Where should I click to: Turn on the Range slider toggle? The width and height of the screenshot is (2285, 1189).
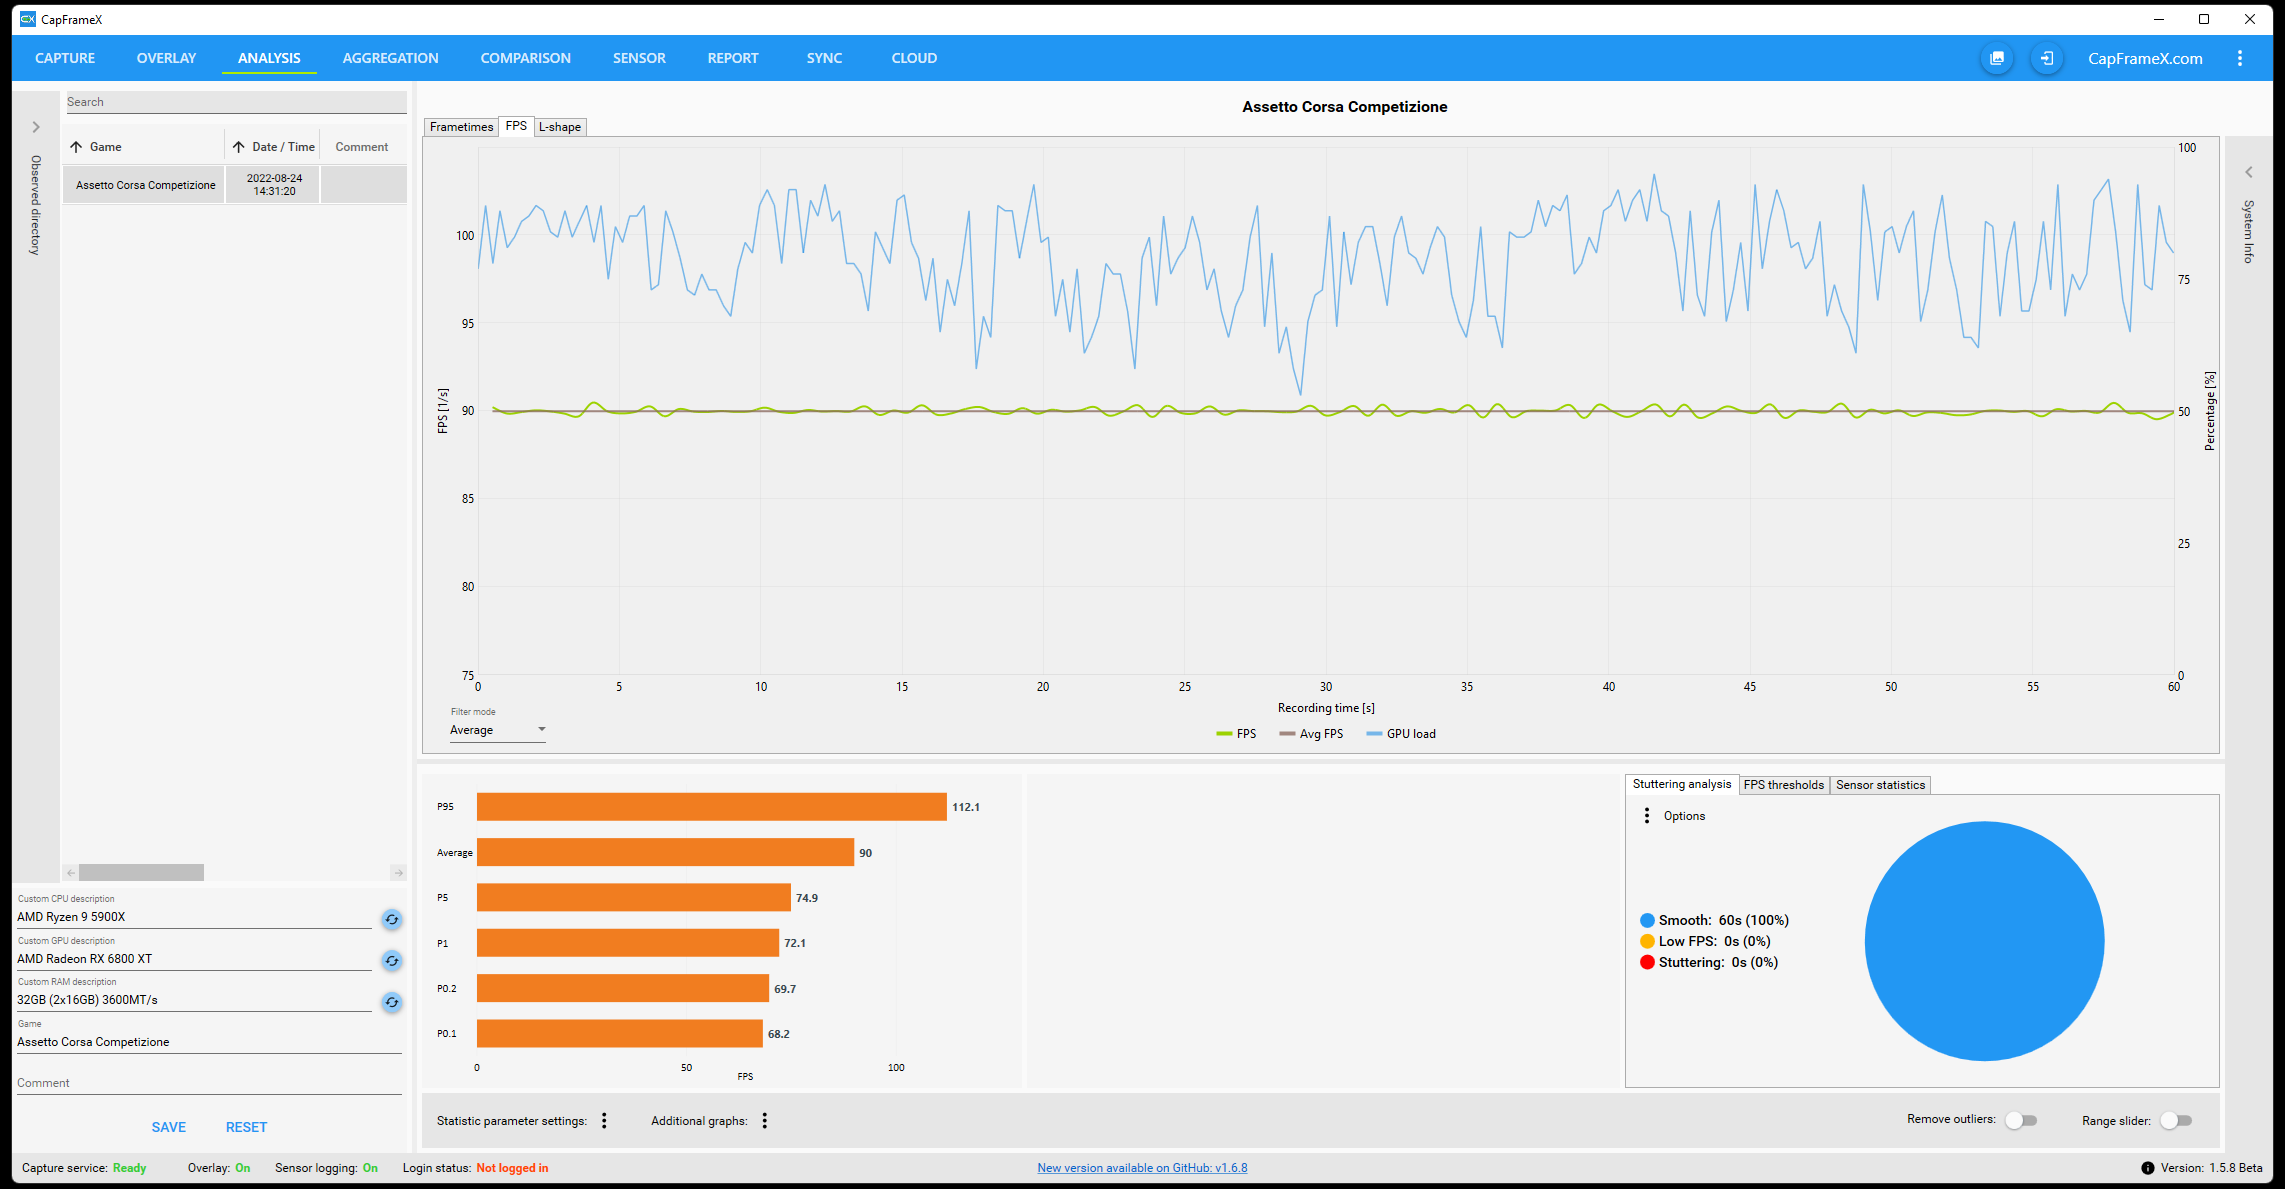[x=2176, y=1120]
